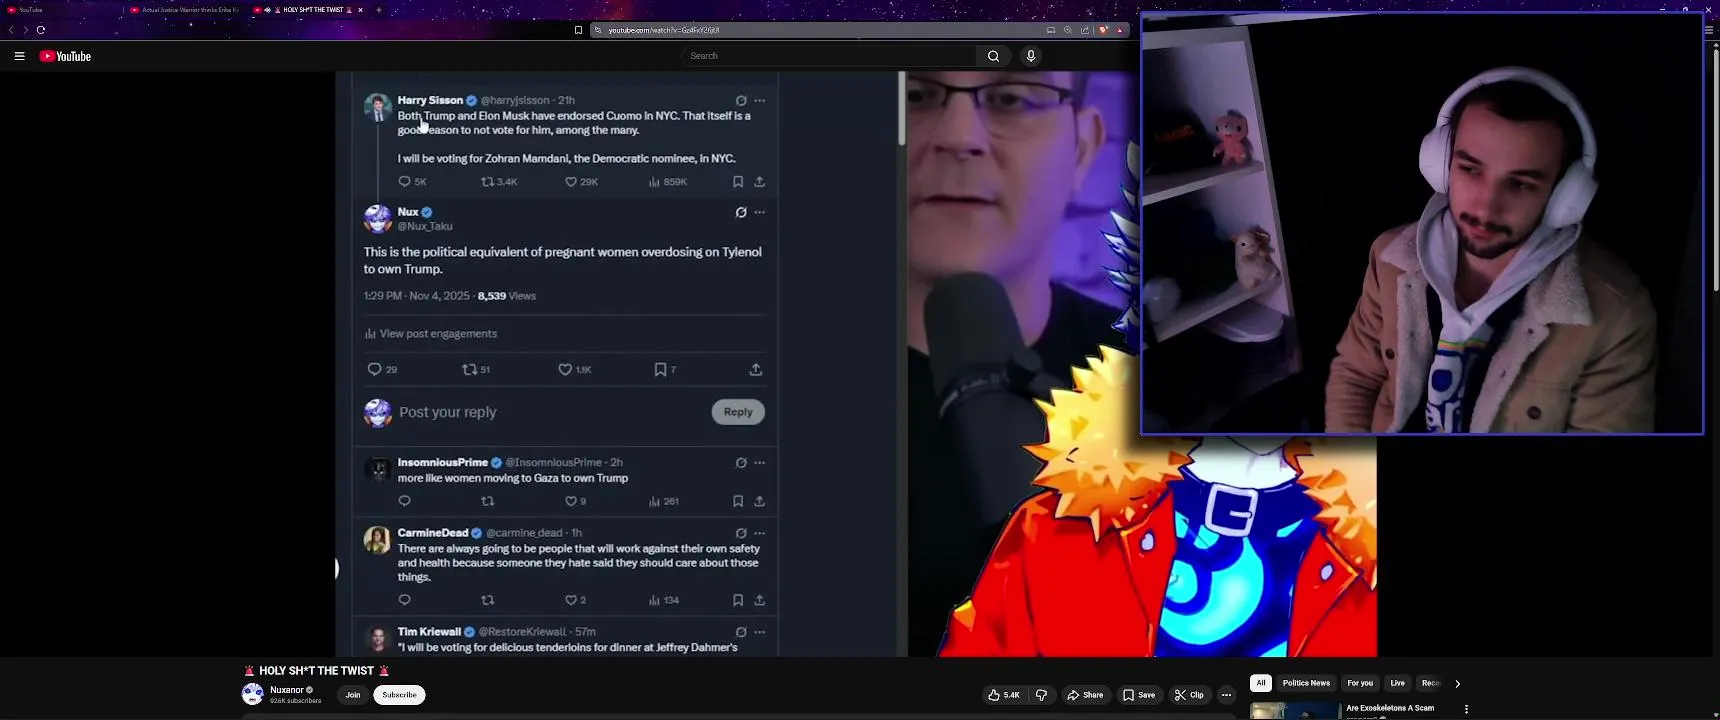Screen dimensions: 1720x720
Task: Click the Clip button under the video
Action: coord(1189,695)
